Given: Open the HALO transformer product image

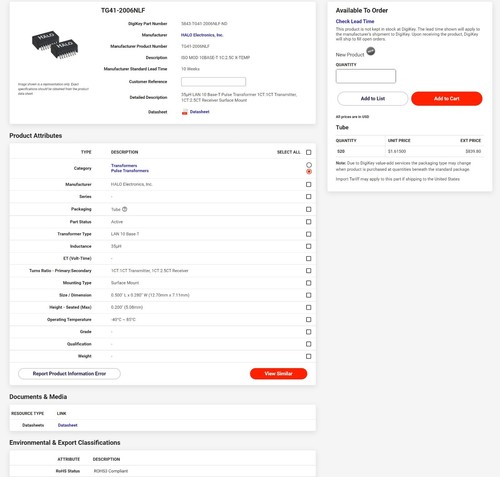Looking at the screenshot, I should pos(55,45).
